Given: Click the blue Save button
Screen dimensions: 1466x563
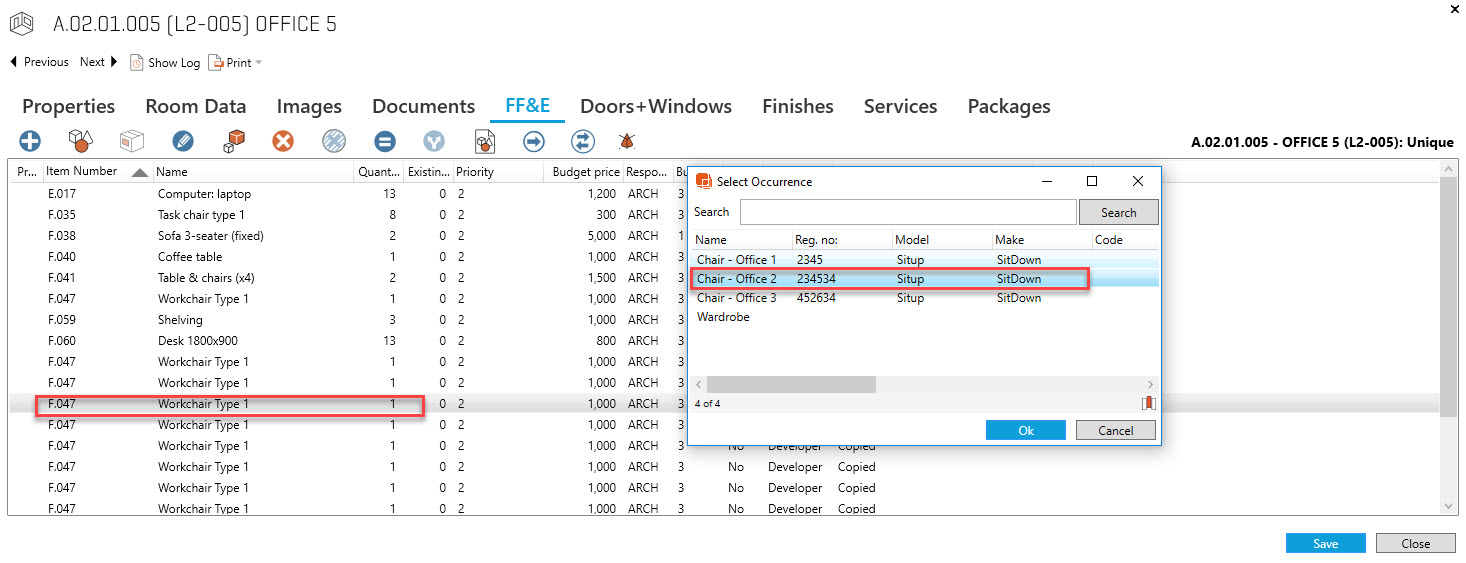Looking at the screenshot, I should click(x=1325, y=543).
